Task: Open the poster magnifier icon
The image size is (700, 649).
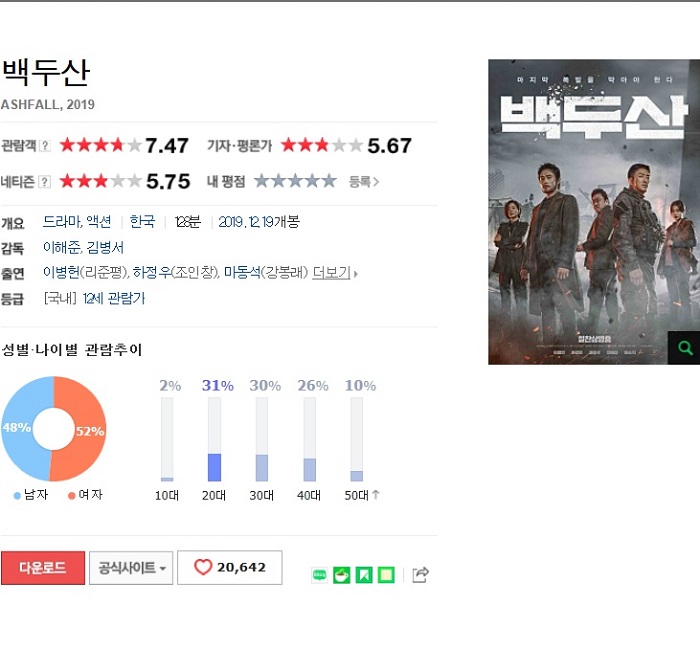Action: pyautogui.click(x=685, y=348)
